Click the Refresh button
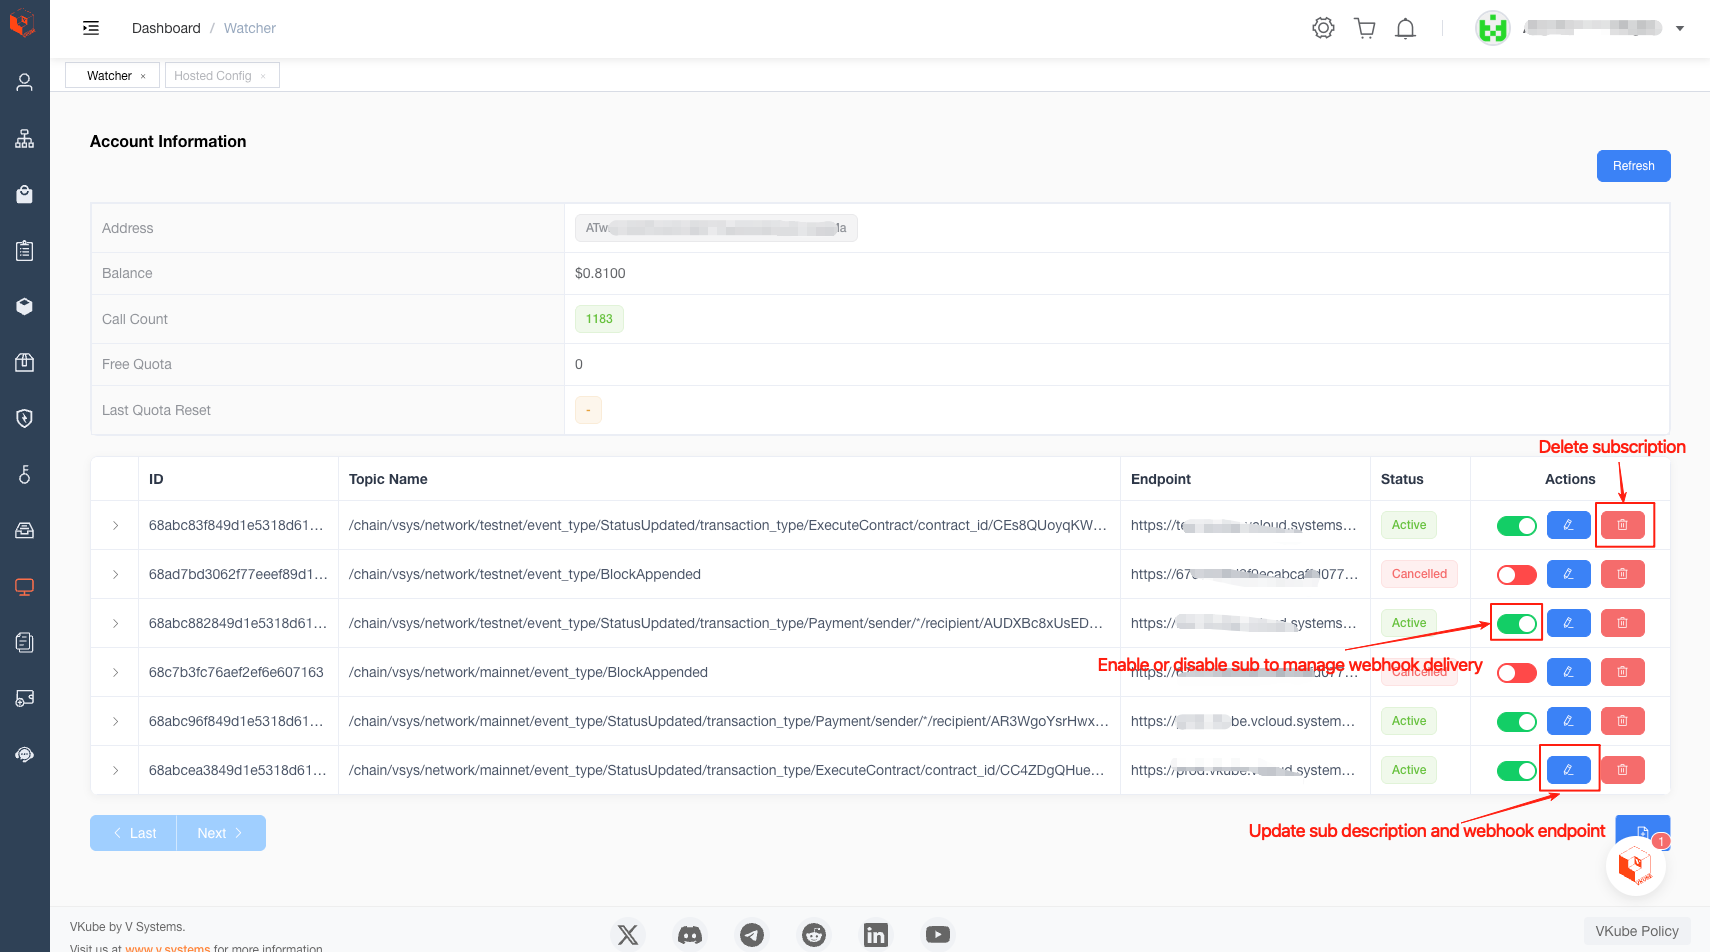Screen dimensions: 1710x952 (1633, 166)
